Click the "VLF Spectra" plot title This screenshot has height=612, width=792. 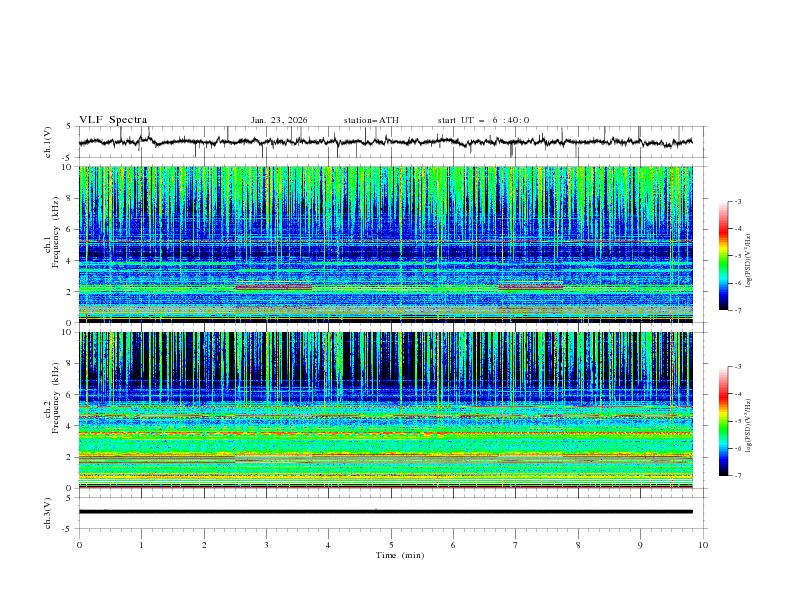coord(113,120)
